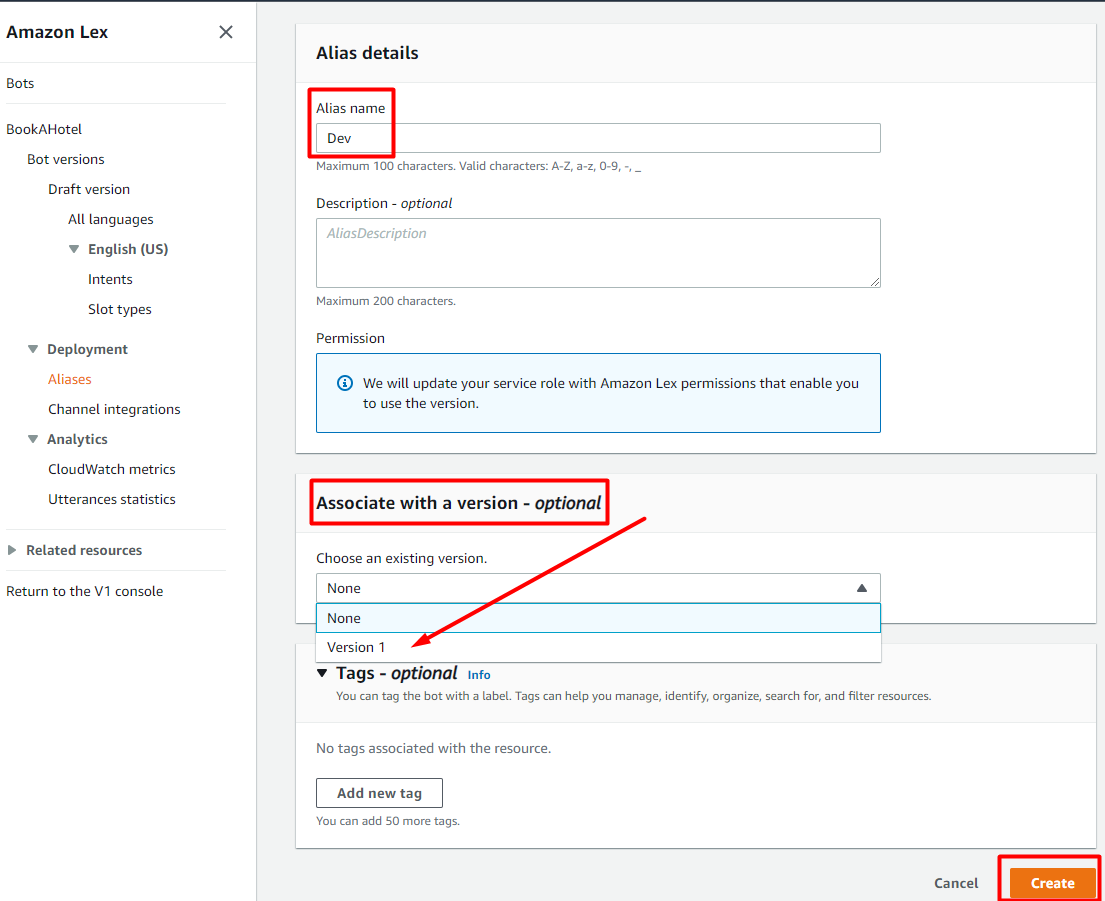The height and width of the screenshot is (901, 1105).
Task: View CloudWatch metrics
Action: [111, 468]
